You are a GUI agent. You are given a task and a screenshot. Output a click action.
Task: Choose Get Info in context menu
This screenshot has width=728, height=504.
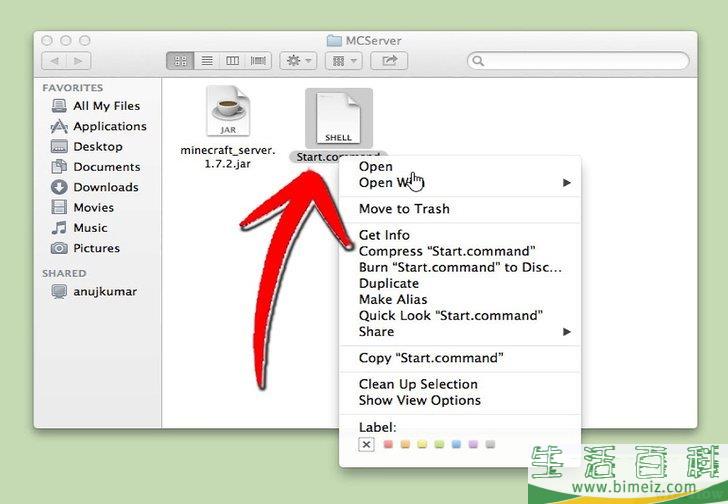click(x=384, y=235)
